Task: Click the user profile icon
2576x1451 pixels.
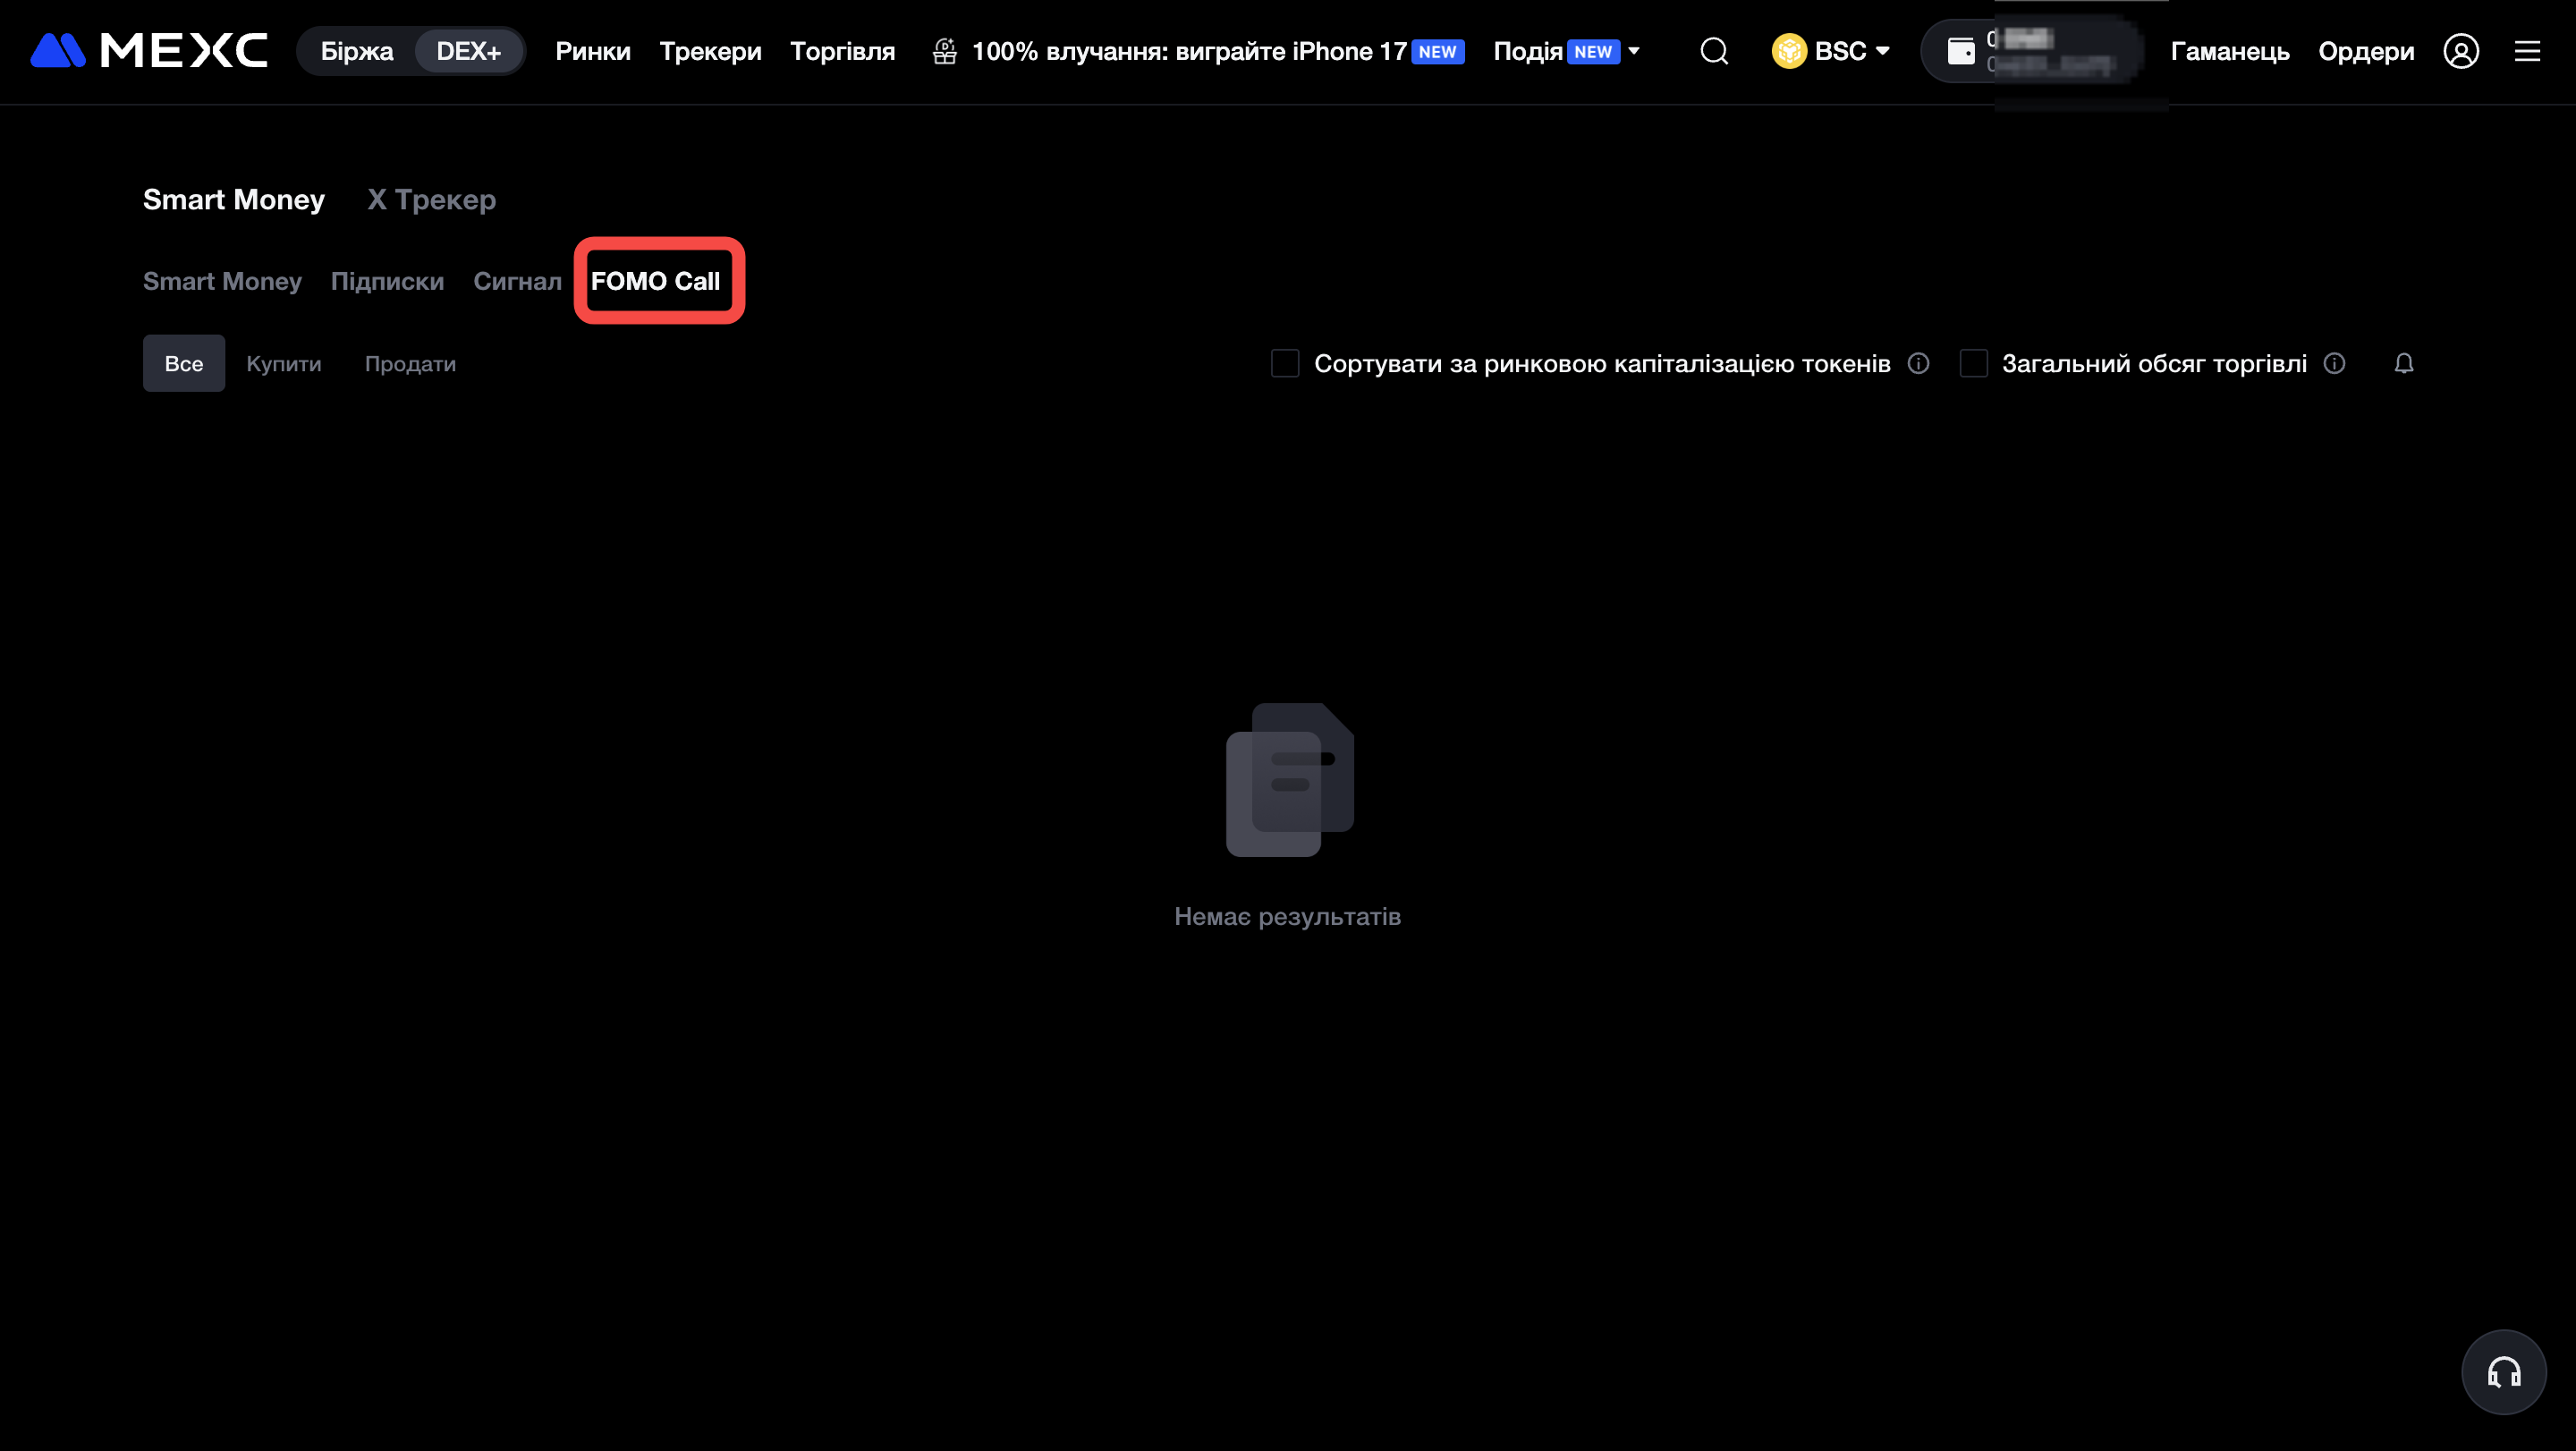Action: pyautogui.click(x=2460, y=51)
